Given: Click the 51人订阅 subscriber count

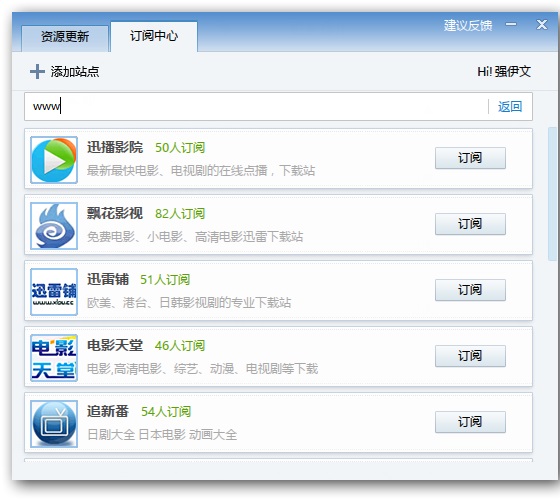Looking at the screenshot, I should [x=165, y=280].
